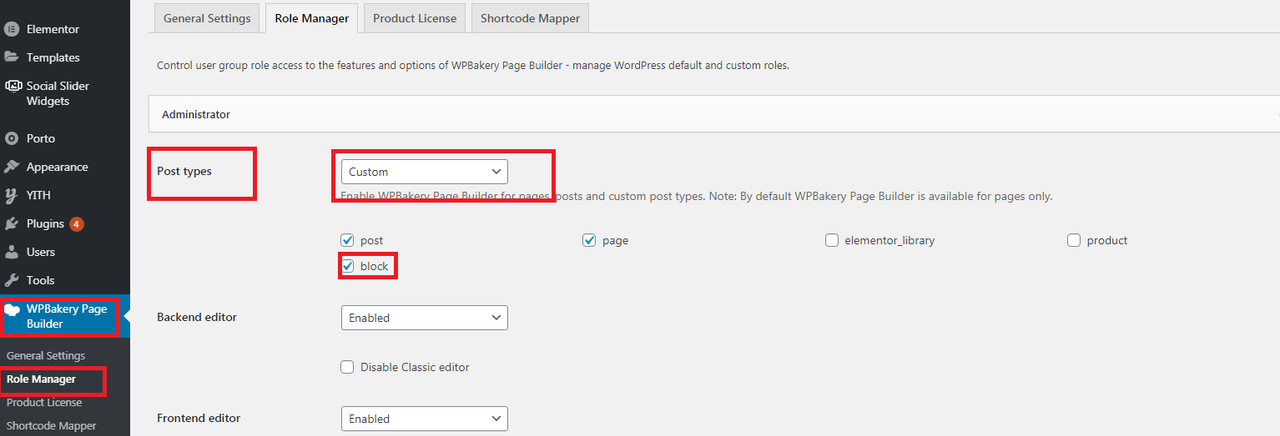Viewport: 1280px width, 436px height.
Task: Open the Post types Custom dropdown
Action: (x=424, y=171)
